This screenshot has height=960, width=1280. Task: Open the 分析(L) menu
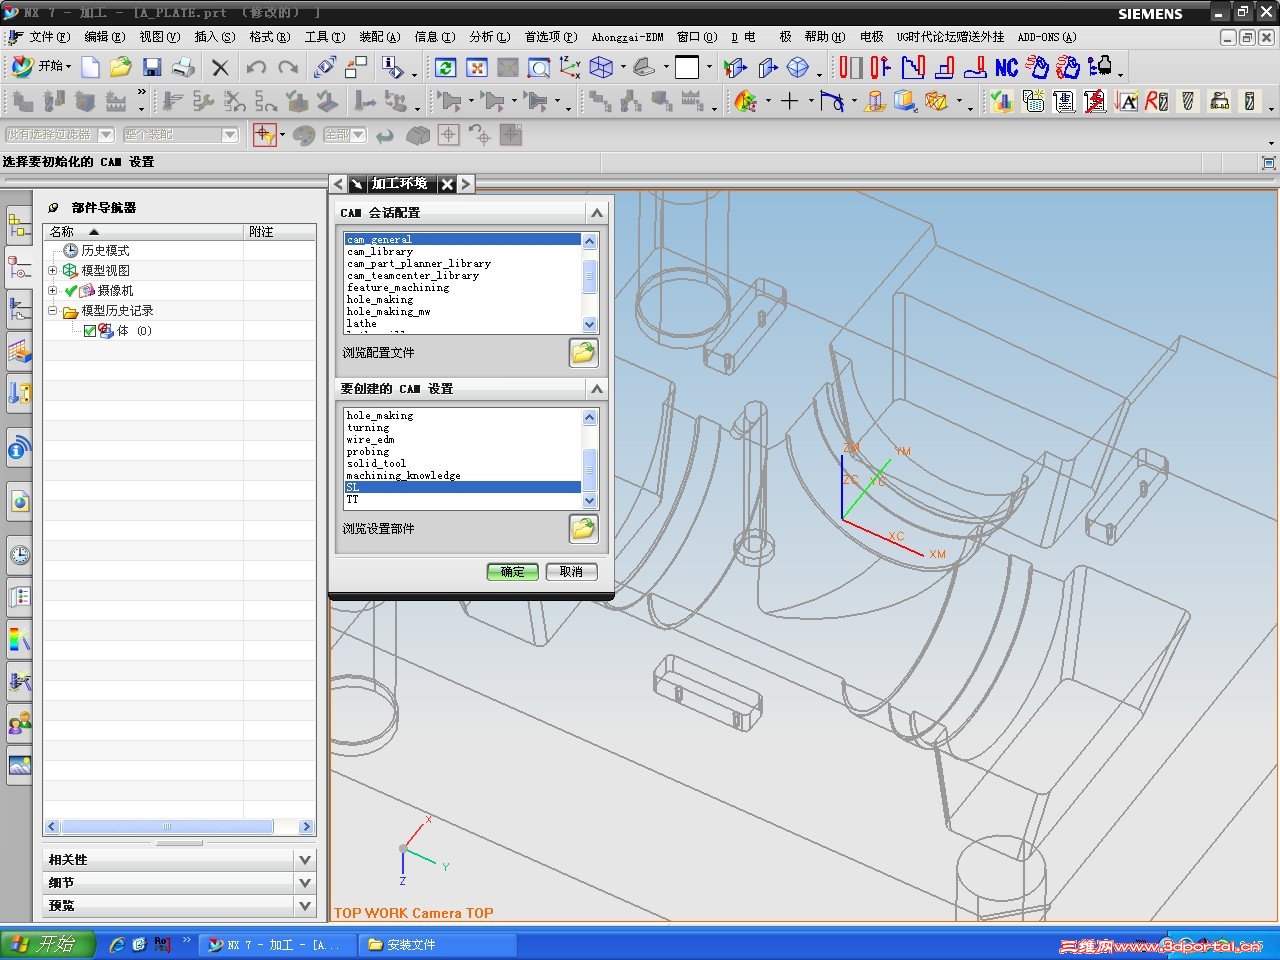coord(489,37)
